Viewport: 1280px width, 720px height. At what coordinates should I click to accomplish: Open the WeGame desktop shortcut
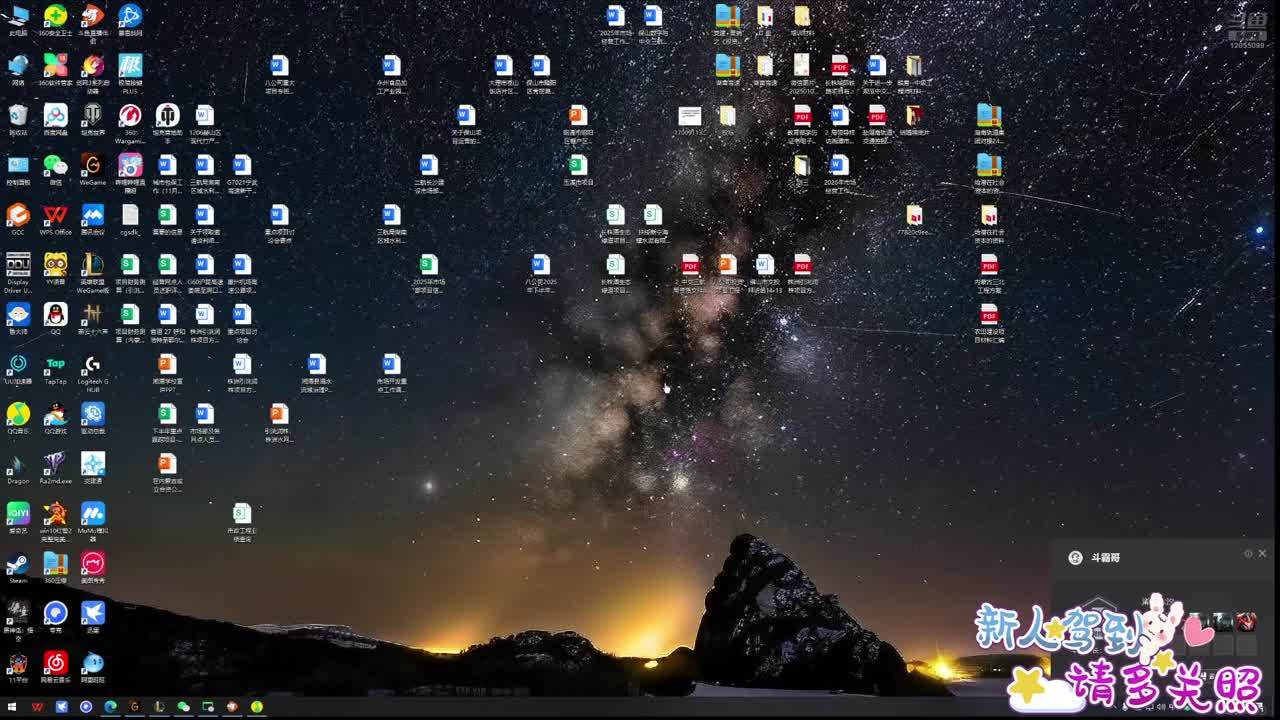coord(92,166)
